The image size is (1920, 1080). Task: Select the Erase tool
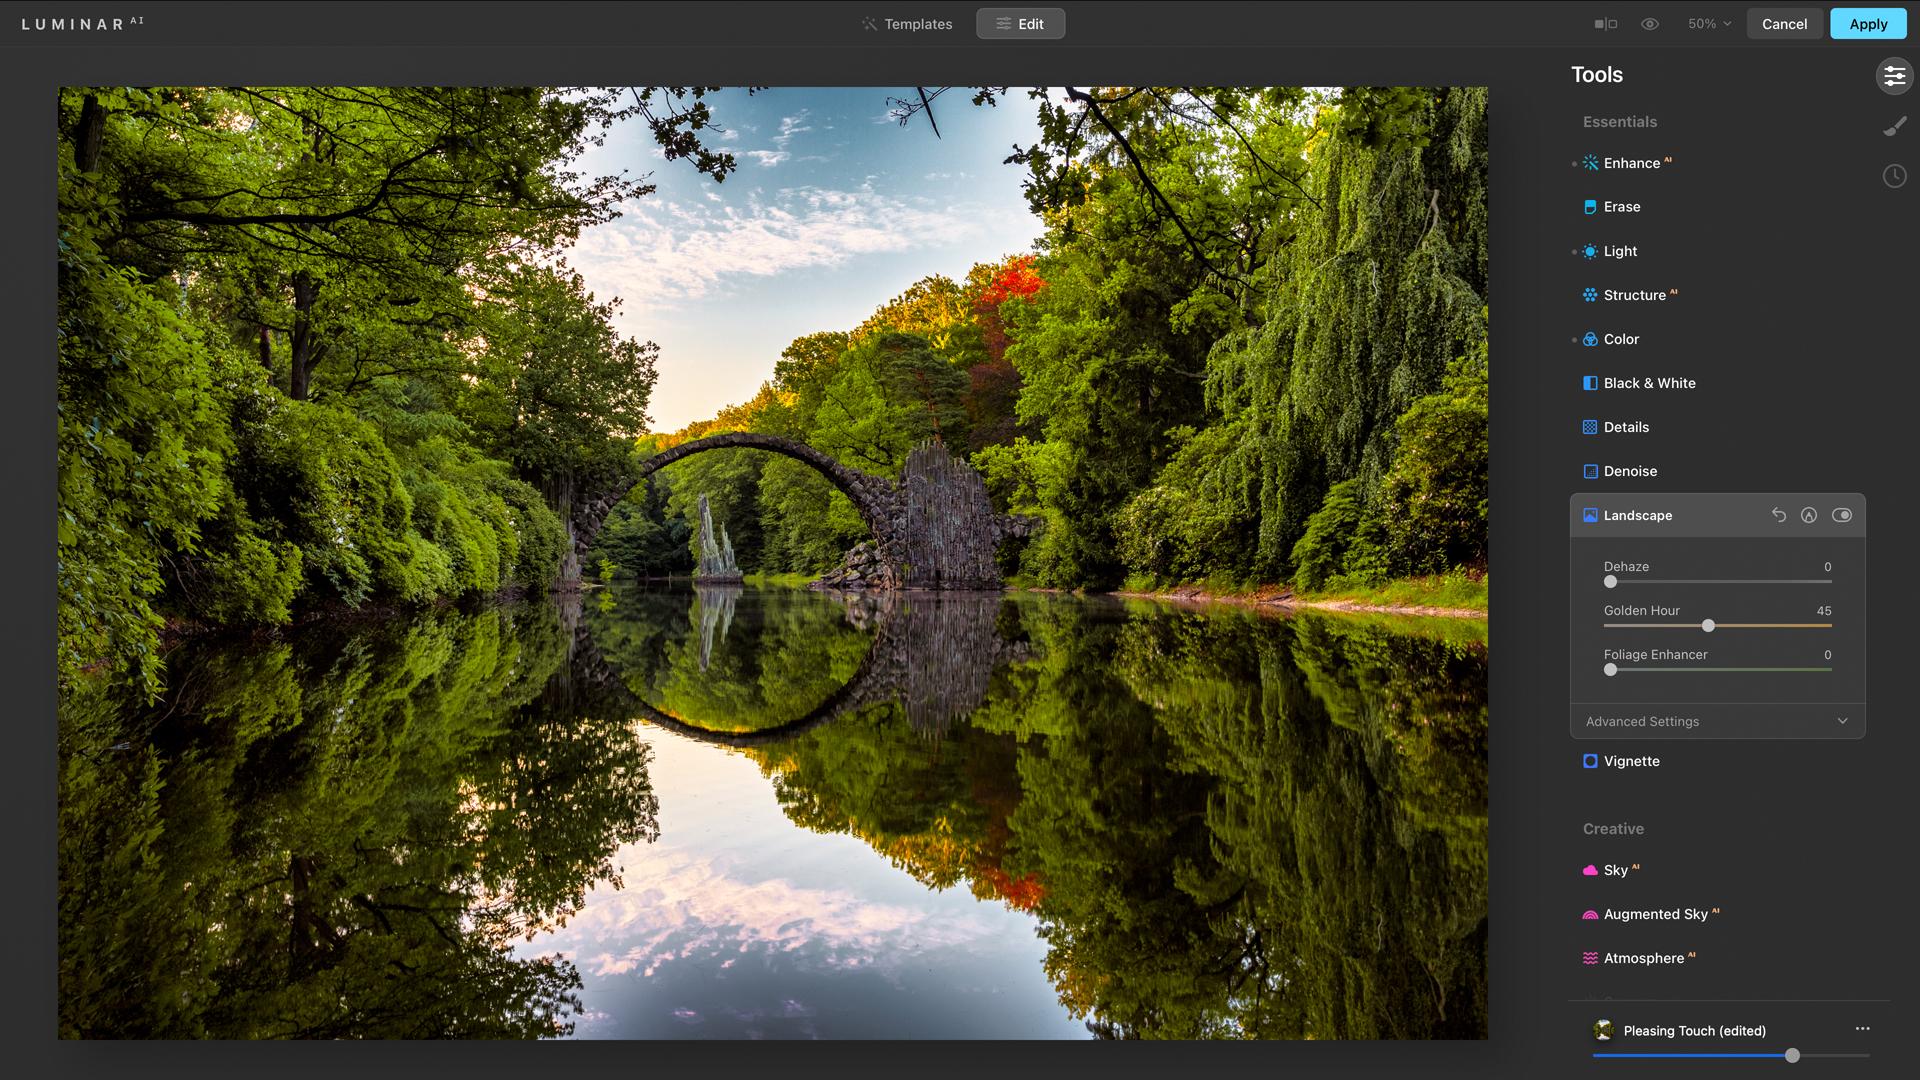1621,206
